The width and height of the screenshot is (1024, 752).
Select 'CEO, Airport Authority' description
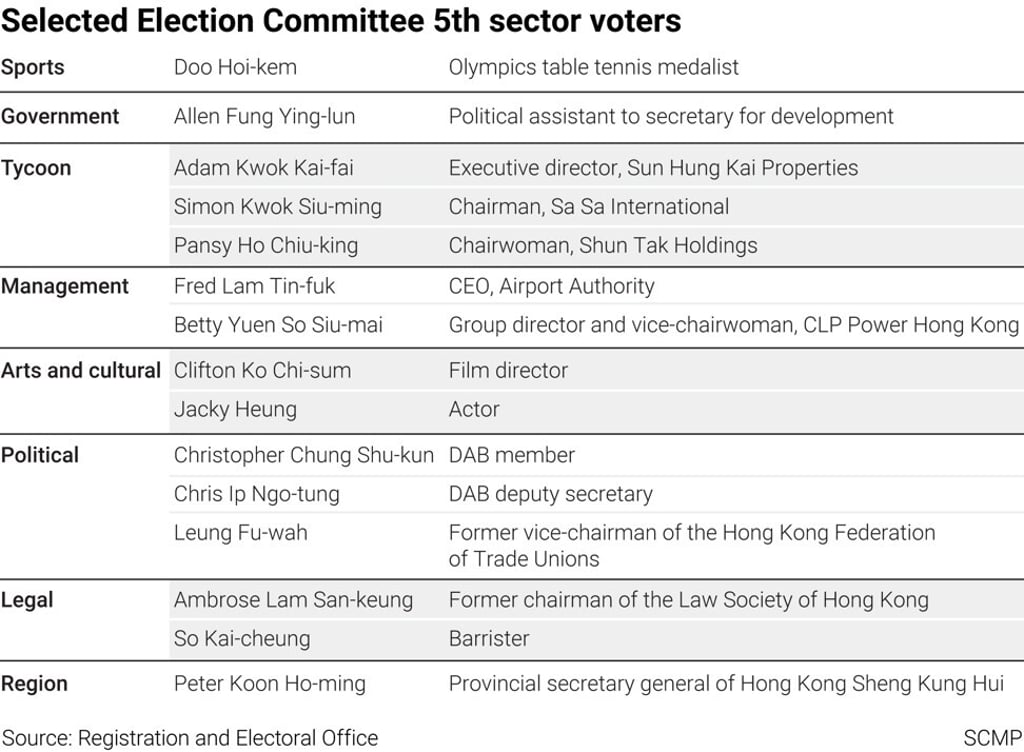(x=551, y=286)
